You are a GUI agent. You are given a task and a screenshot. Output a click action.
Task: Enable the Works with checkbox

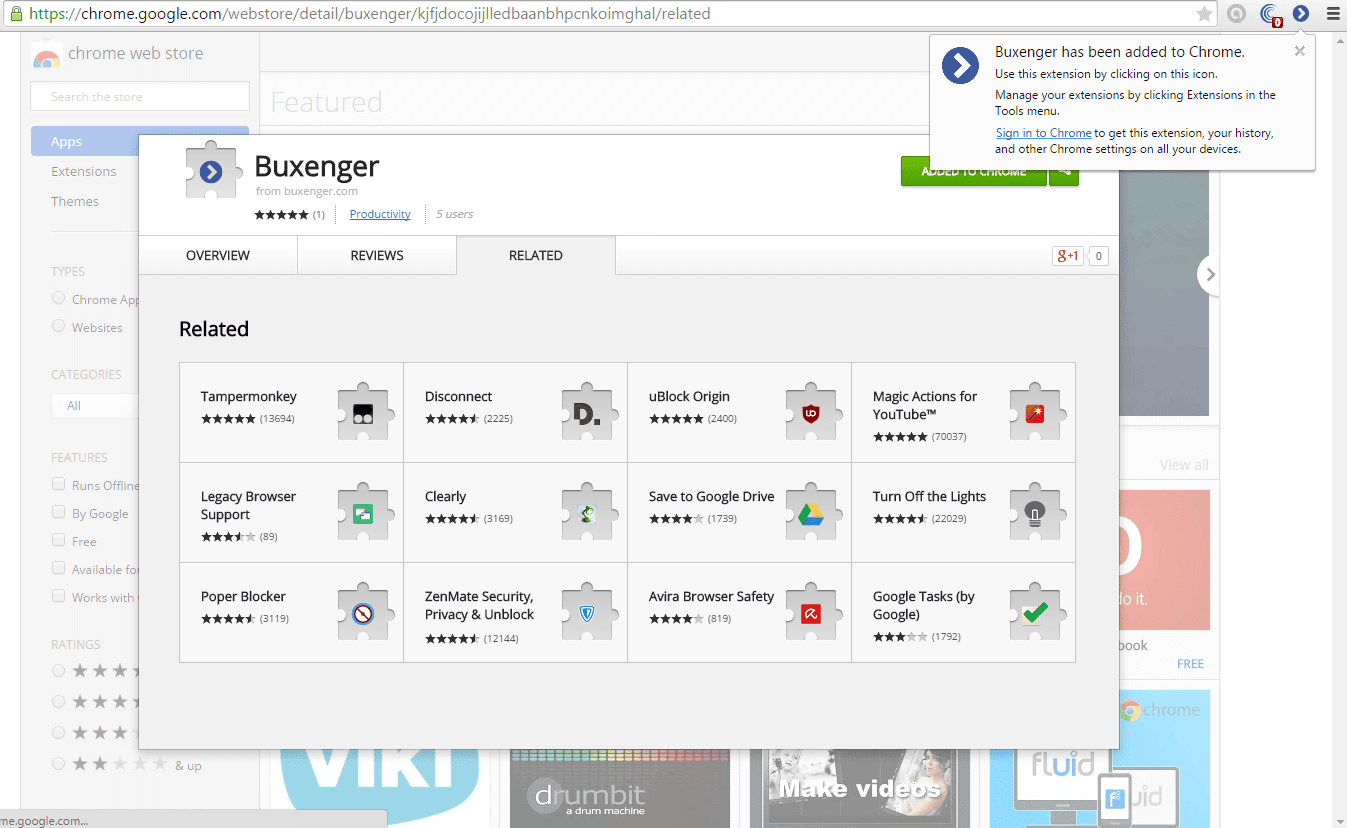tap(58, 596)
